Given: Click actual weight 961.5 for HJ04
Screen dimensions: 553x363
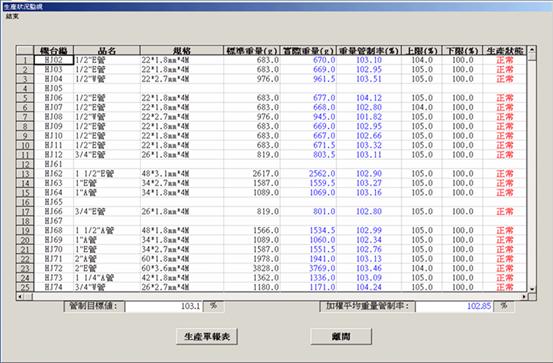Looking at the screenshot, I should 309,79.
